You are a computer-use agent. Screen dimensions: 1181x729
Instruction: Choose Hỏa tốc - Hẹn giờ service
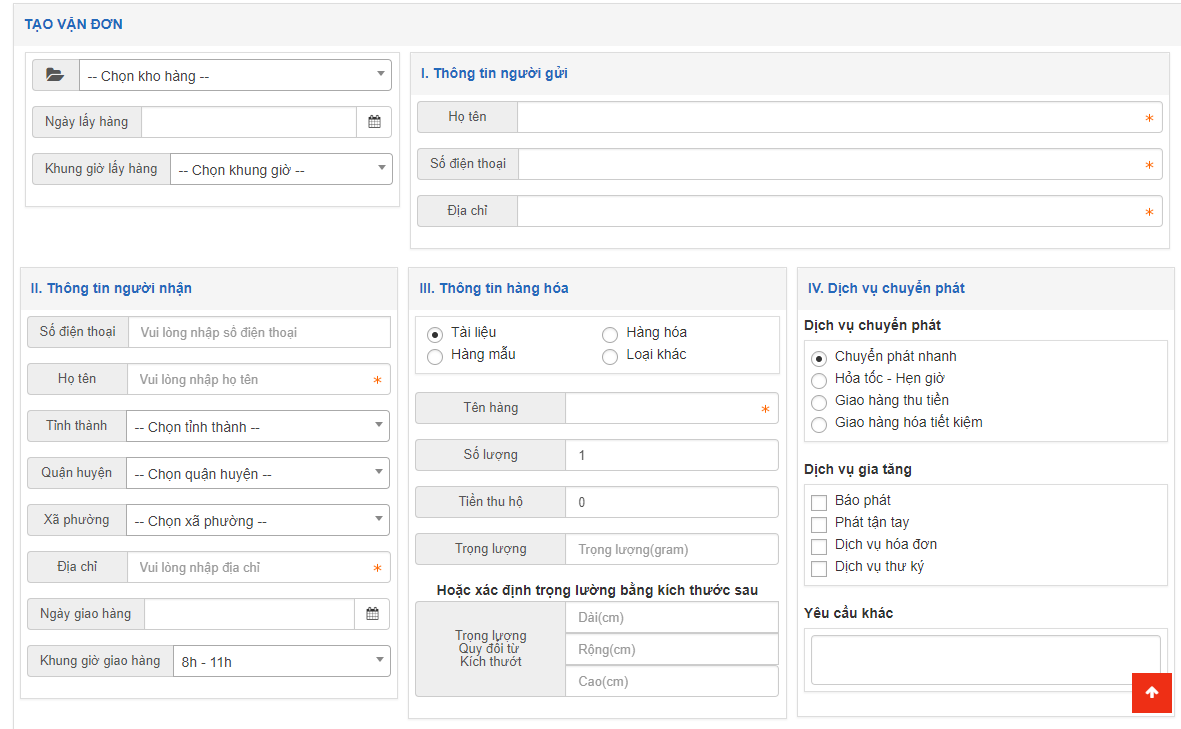[819, 380]
